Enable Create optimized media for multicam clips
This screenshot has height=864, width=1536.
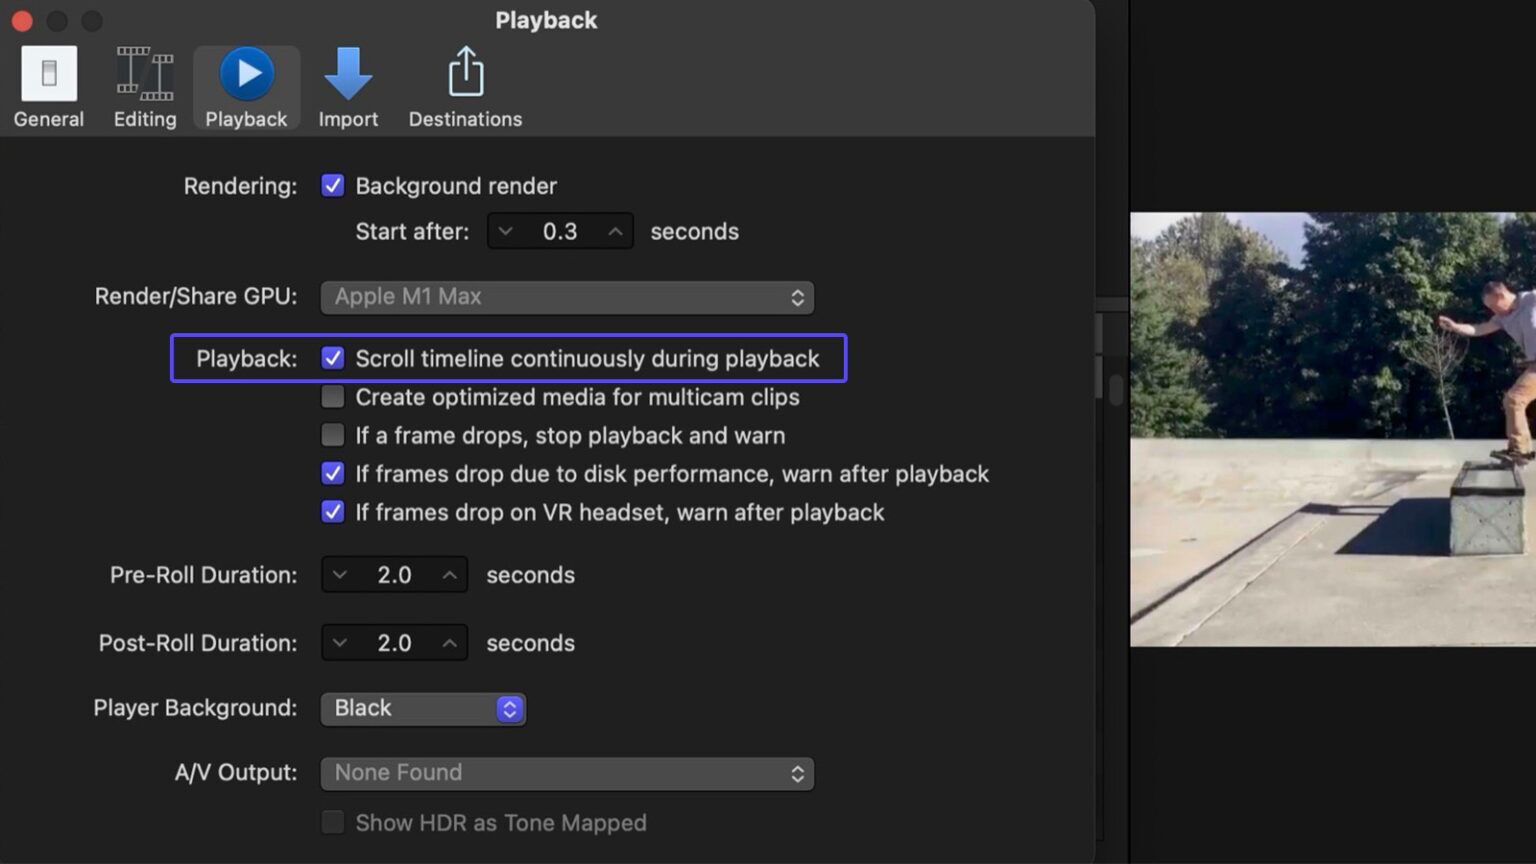tap(332, 396)
